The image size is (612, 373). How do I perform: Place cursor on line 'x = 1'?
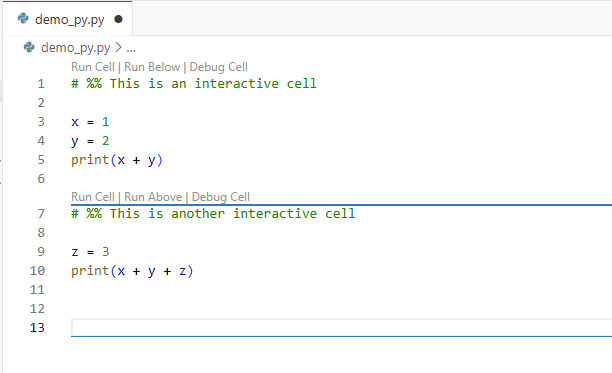click(x=90, y=122)
